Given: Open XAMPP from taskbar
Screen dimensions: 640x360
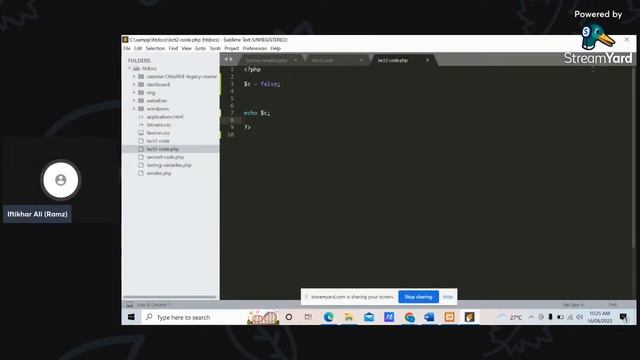Looking at the screenshot, I should coord(449,317).
